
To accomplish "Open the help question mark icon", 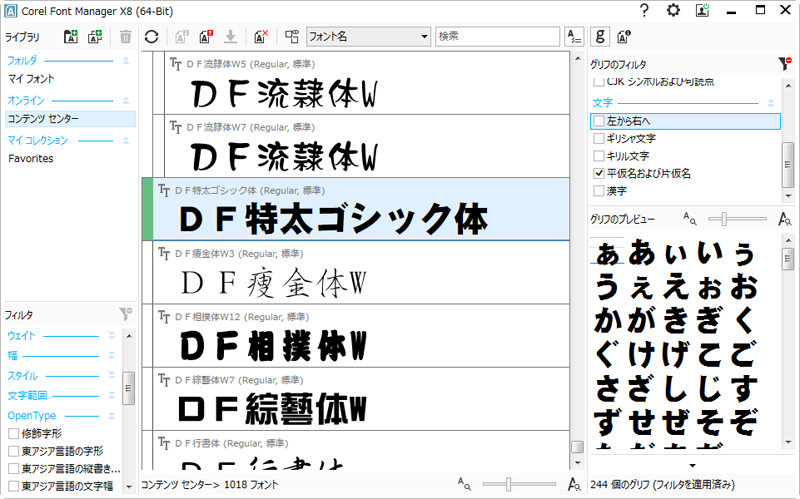I will [644, 10].
